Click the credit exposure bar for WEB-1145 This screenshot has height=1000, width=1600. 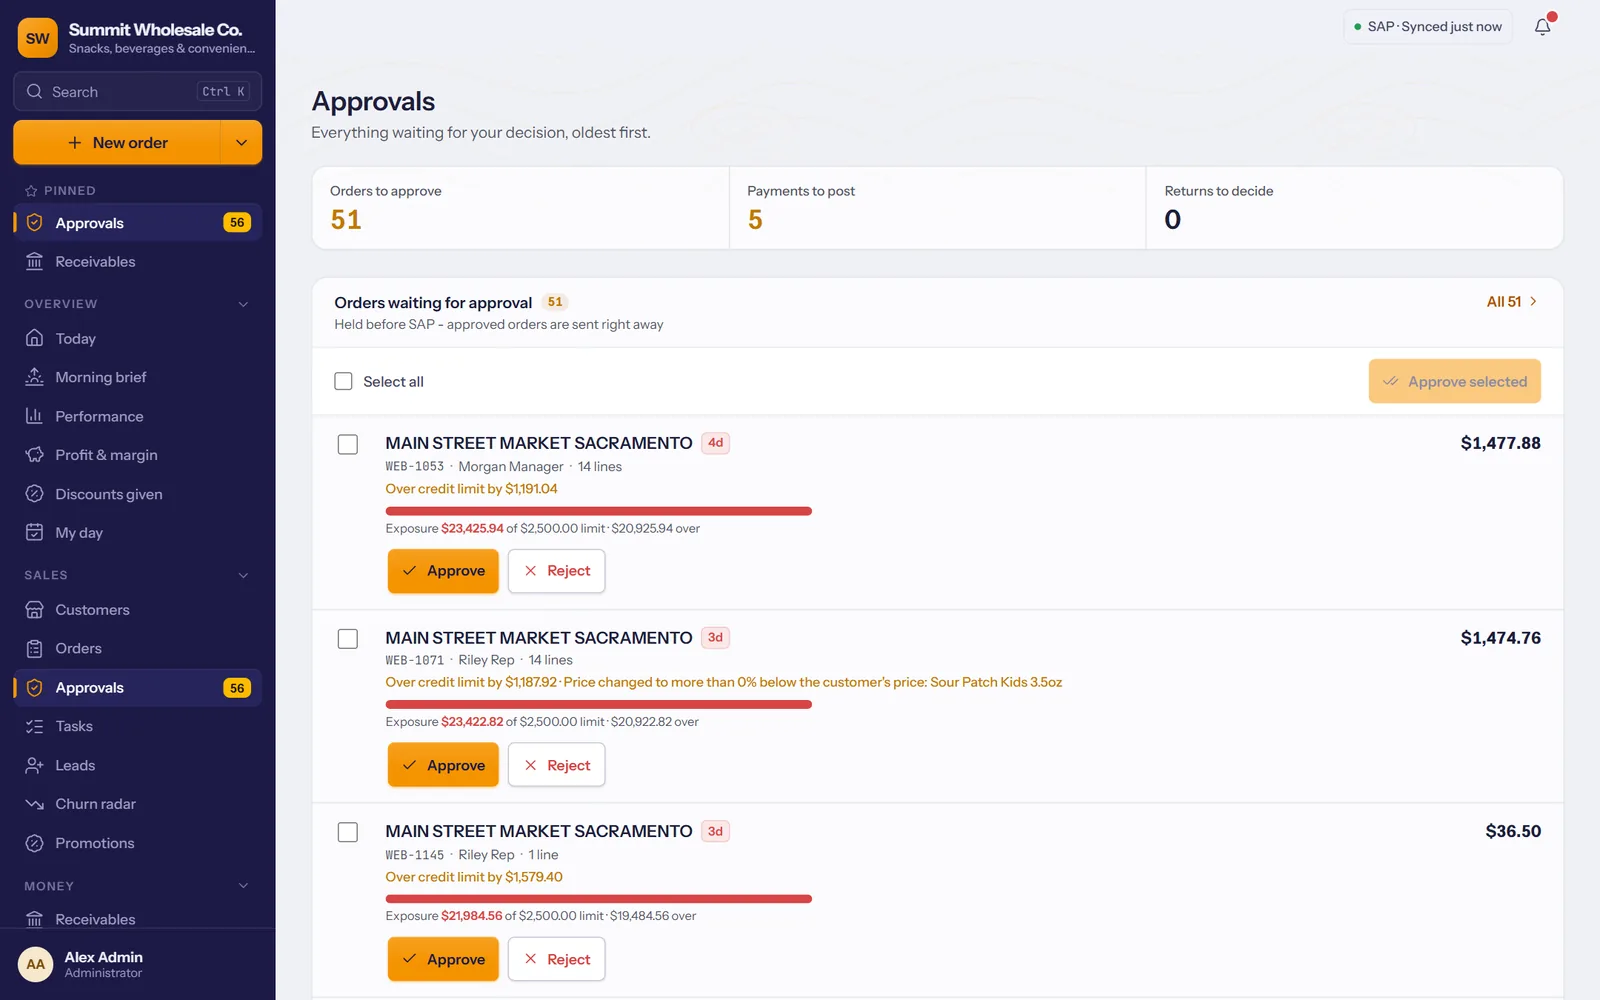pos(599,899)
